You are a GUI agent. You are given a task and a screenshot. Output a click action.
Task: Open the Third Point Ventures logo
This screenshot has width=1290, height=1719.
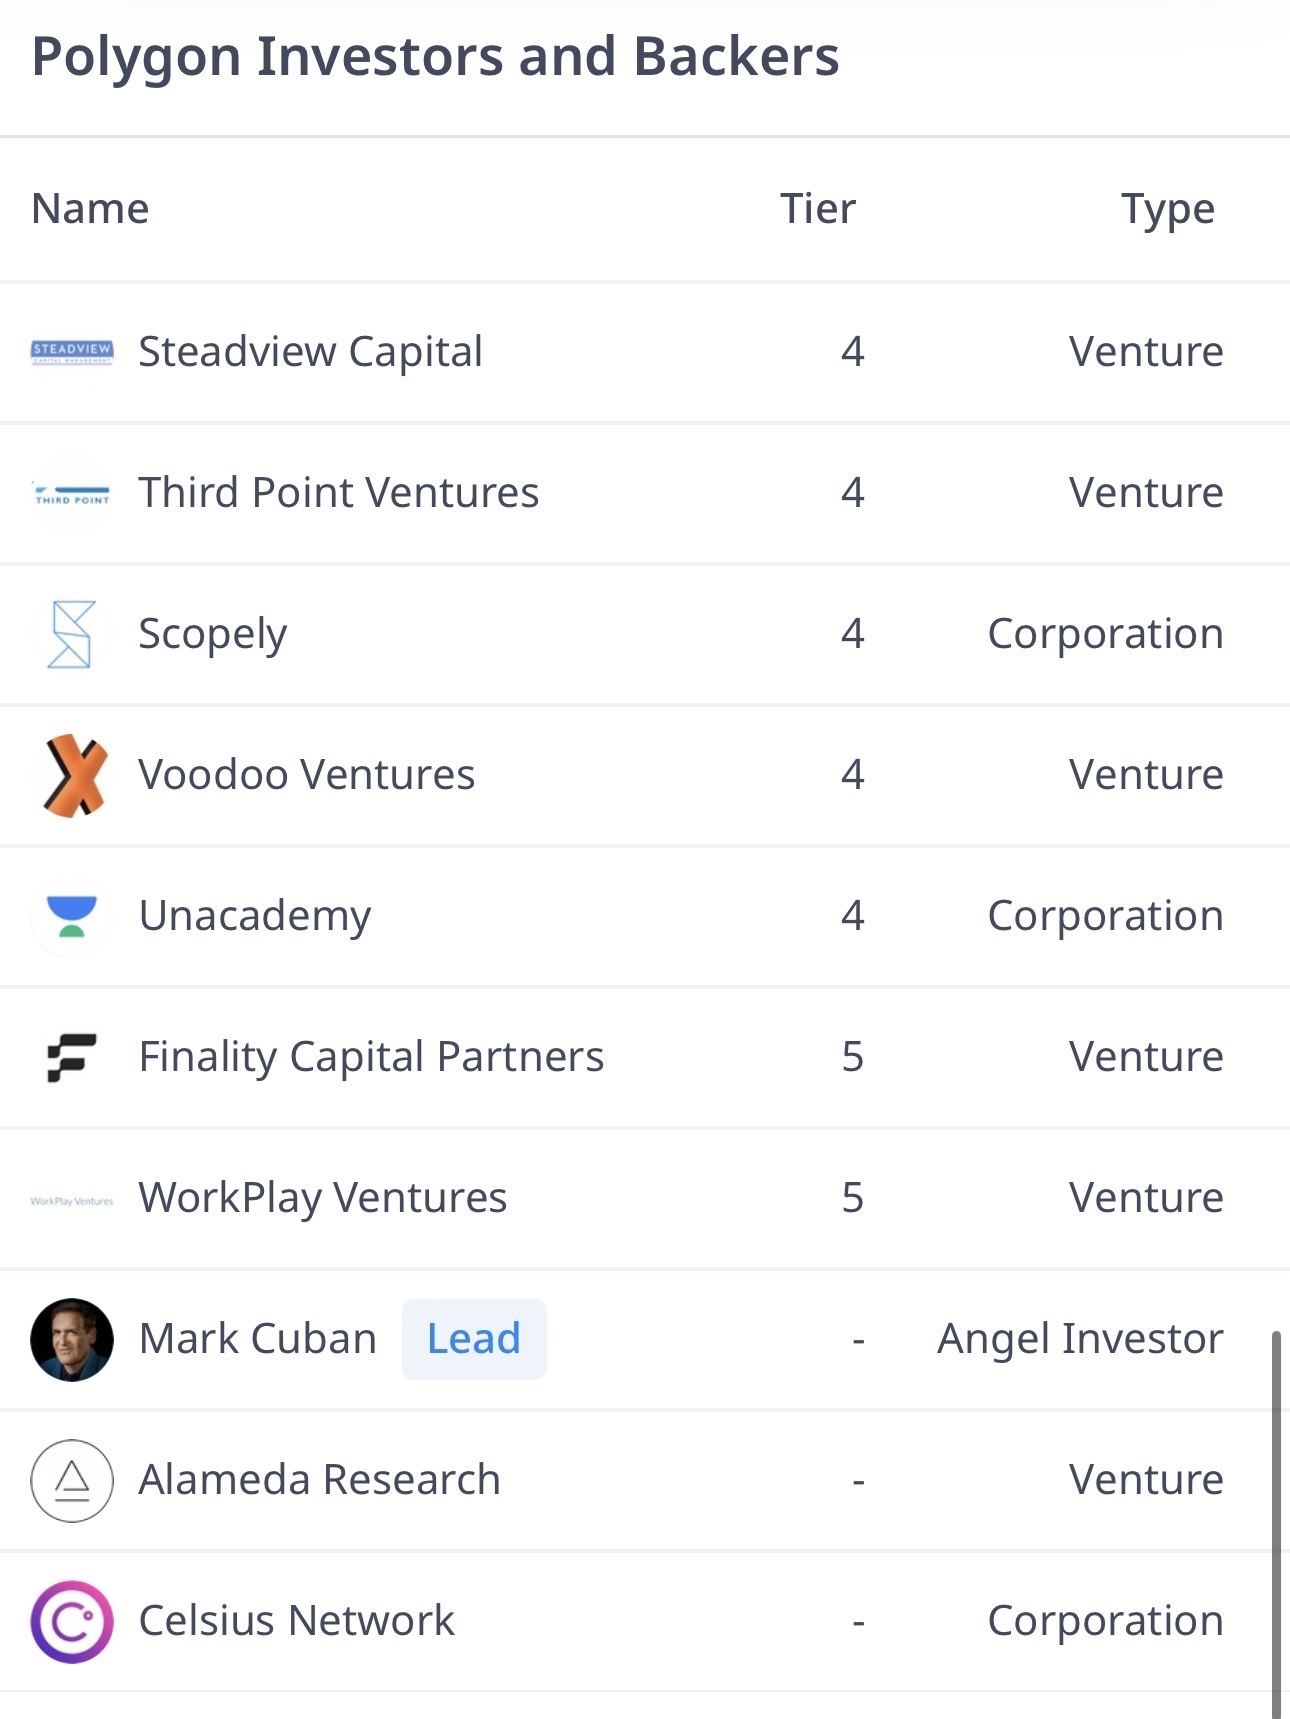click(x=72, y=494)
